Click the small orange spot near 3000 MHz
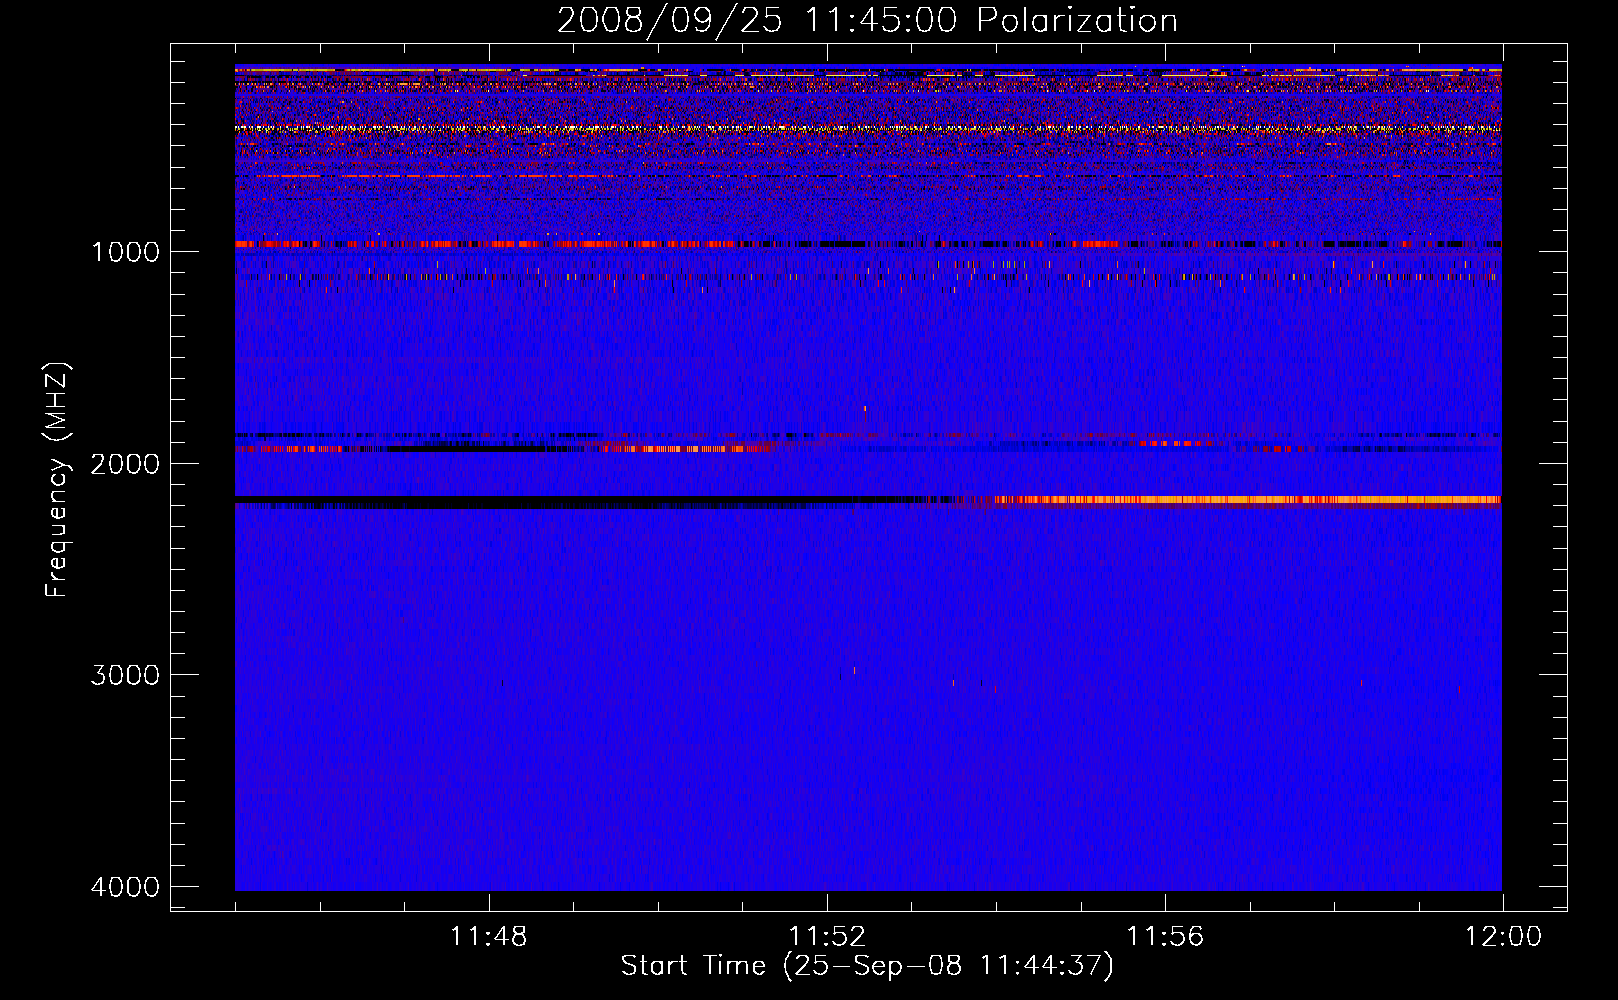This screenshot has height=1000, width=1618. tap(854, 670)
